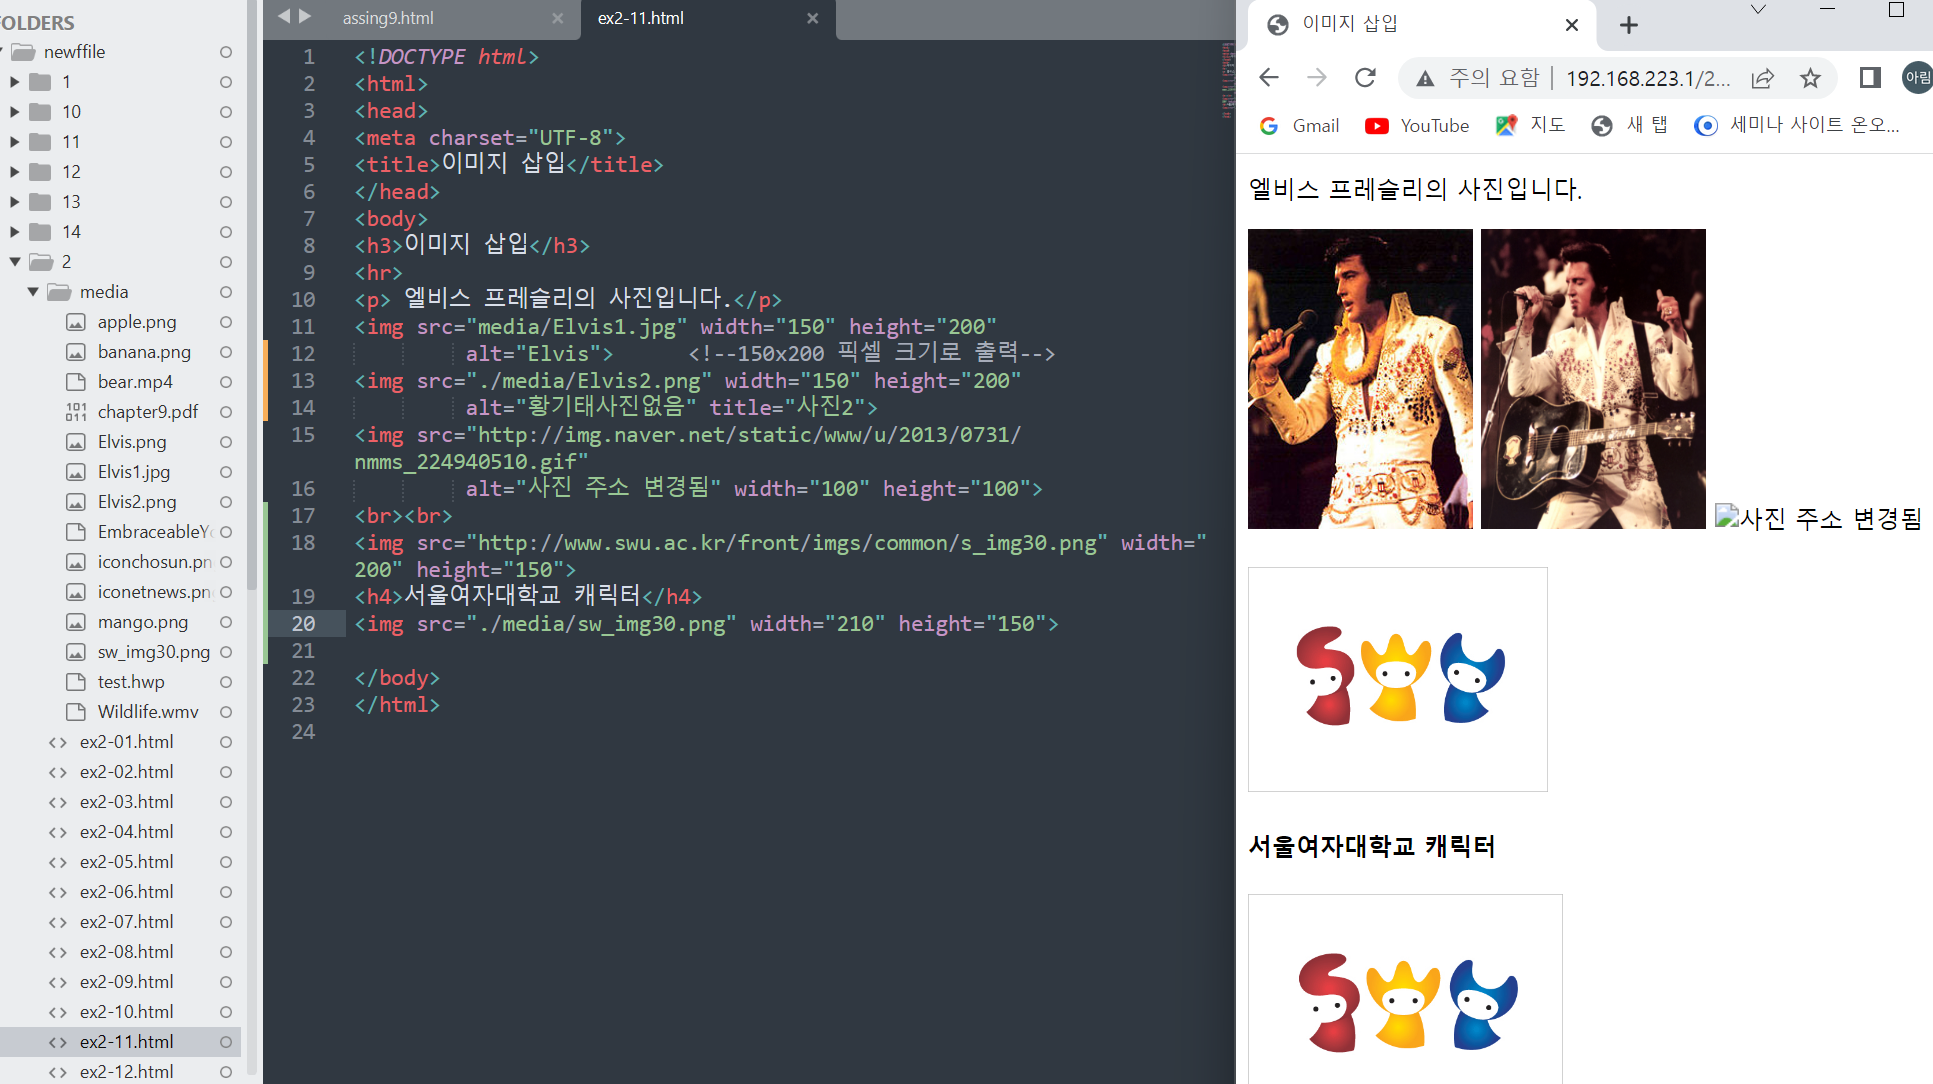Screen dimensions: 1933x1084
Task: Open a new Chrome tab
Action: (1629, 25)
